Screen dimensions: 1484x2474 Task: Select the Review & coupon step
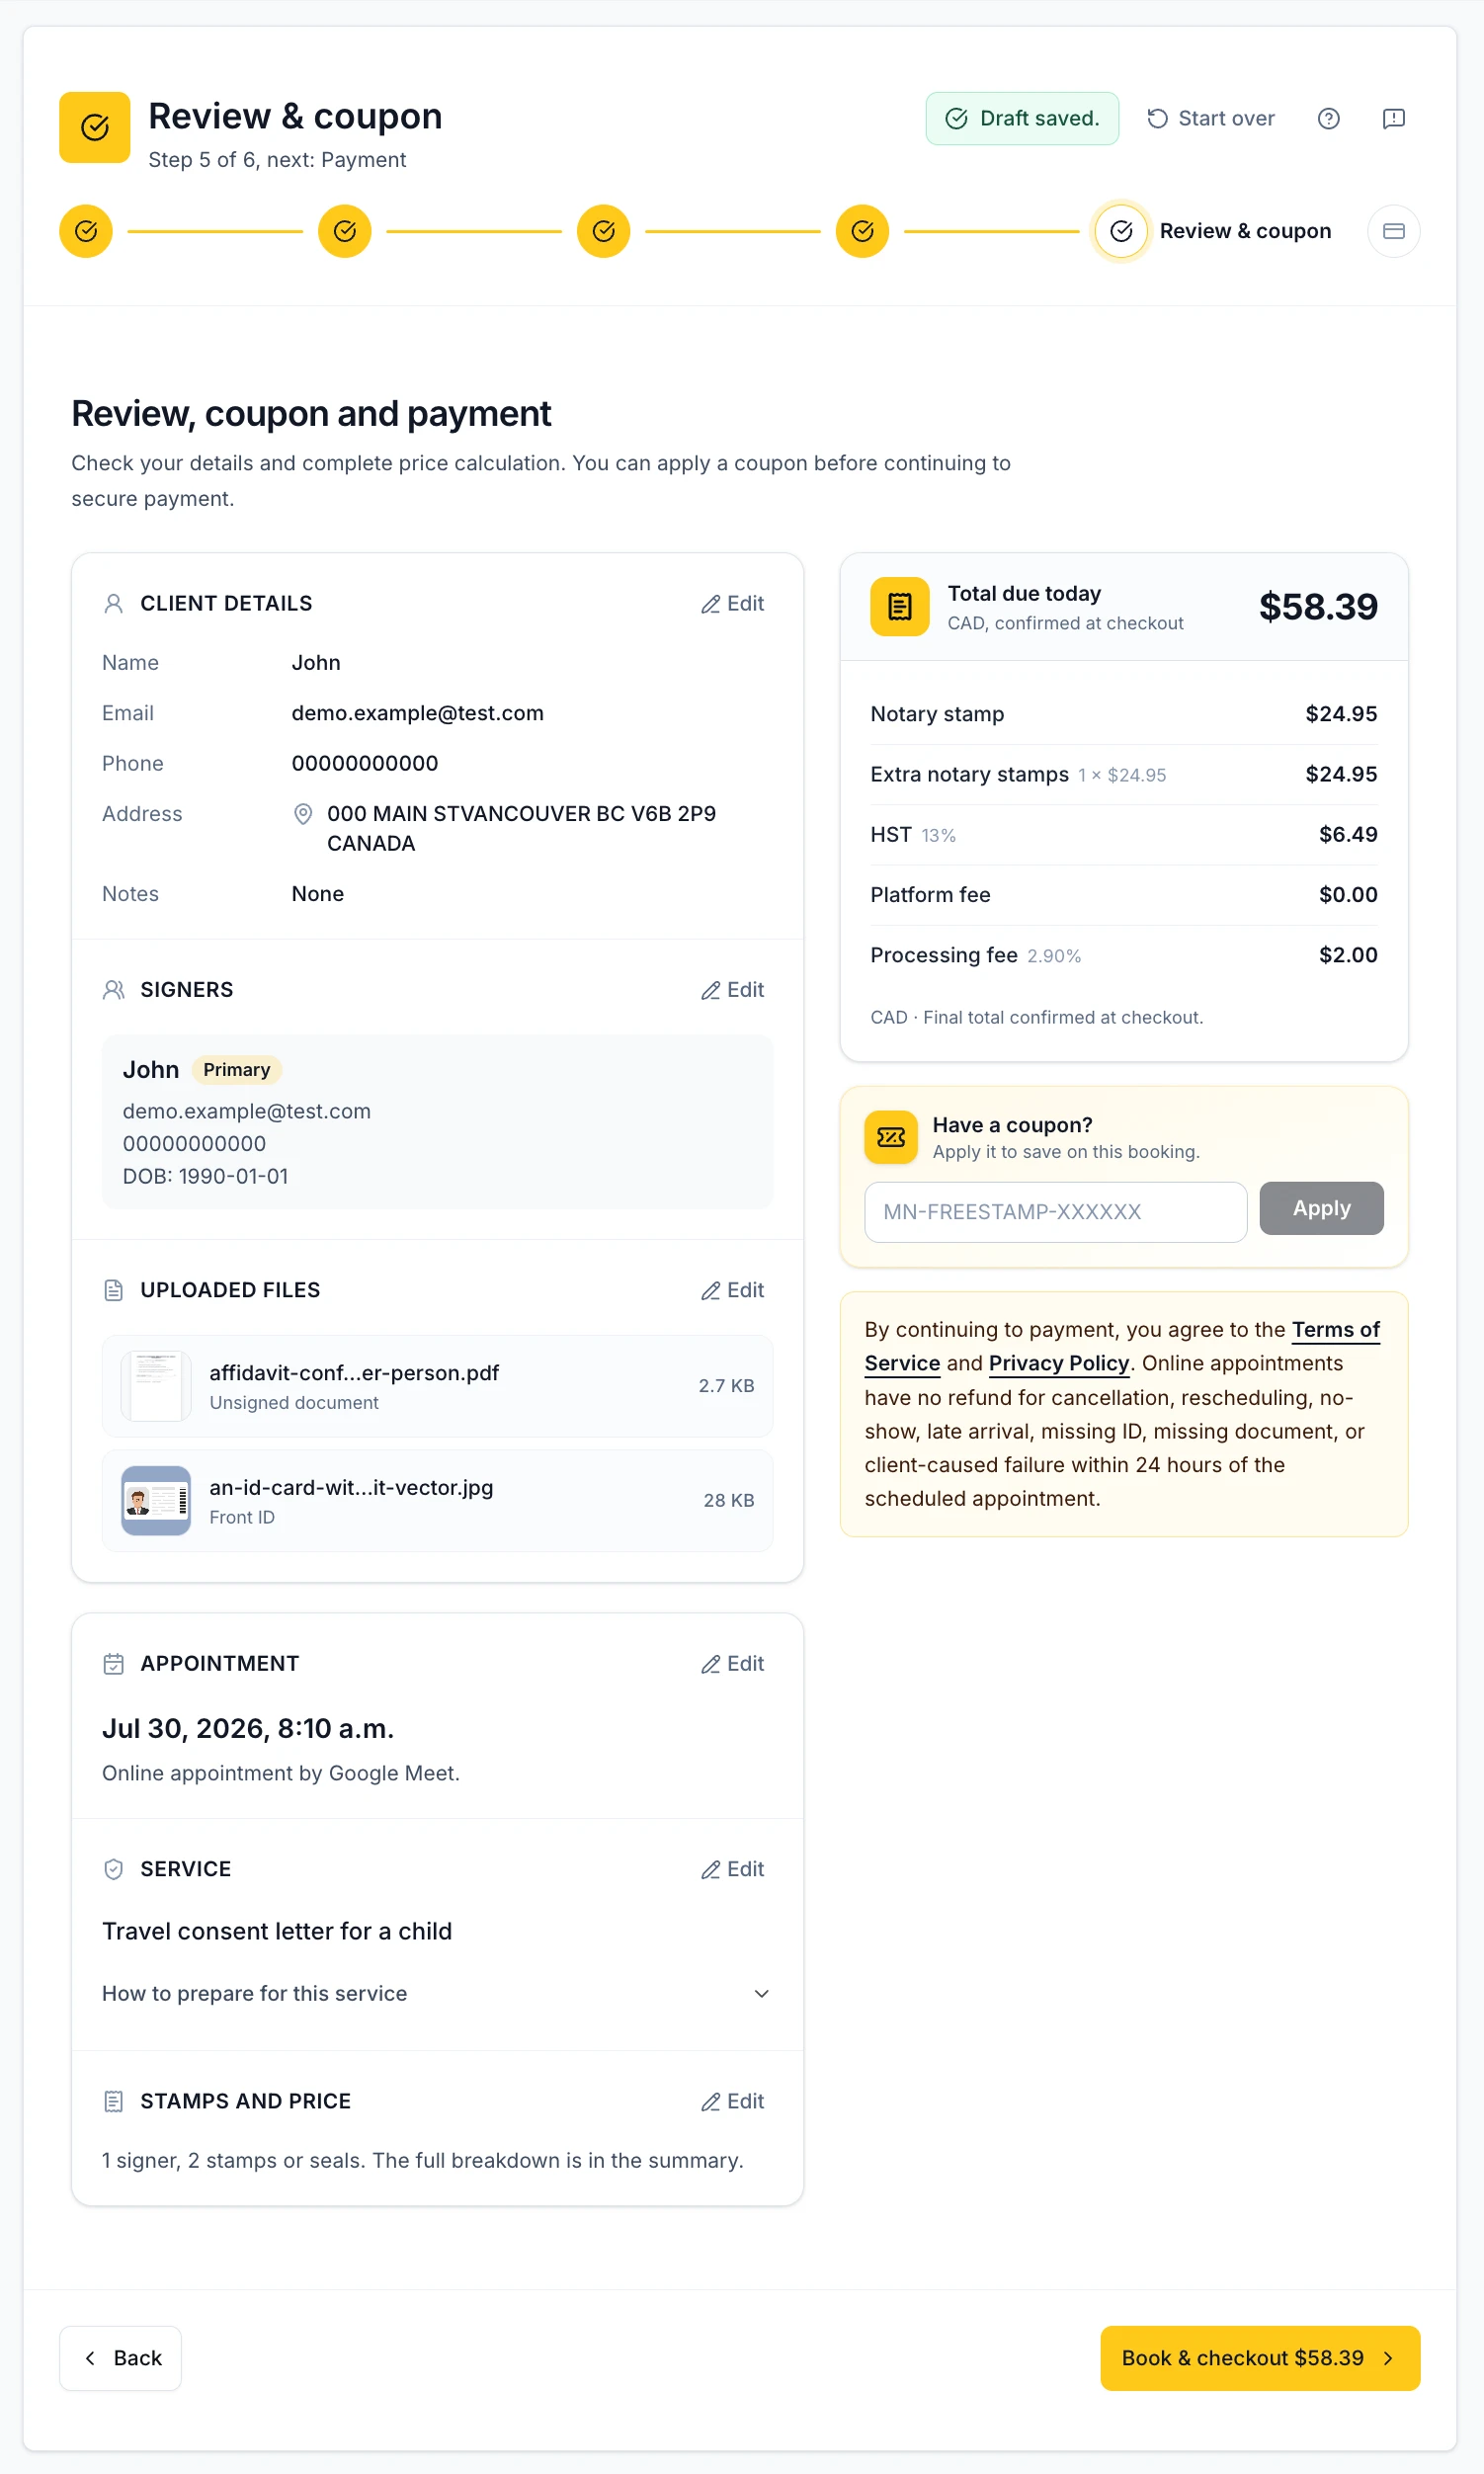click(x=1213, y=231)
